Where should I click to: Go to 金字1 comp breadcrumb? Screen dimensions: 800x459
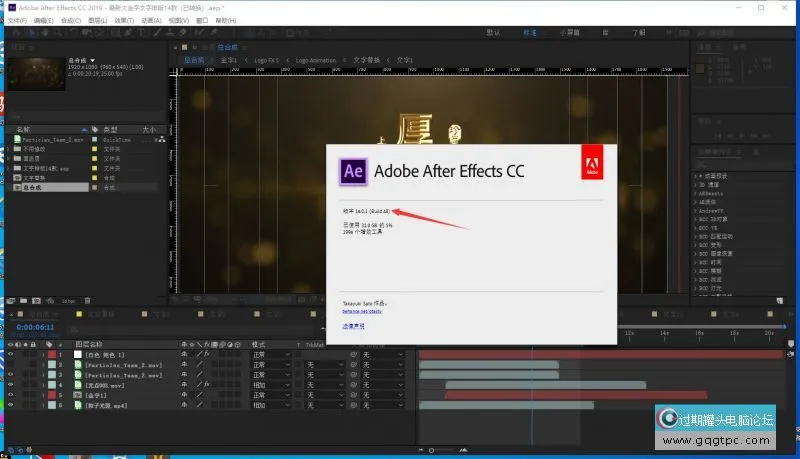coord(229,60)
